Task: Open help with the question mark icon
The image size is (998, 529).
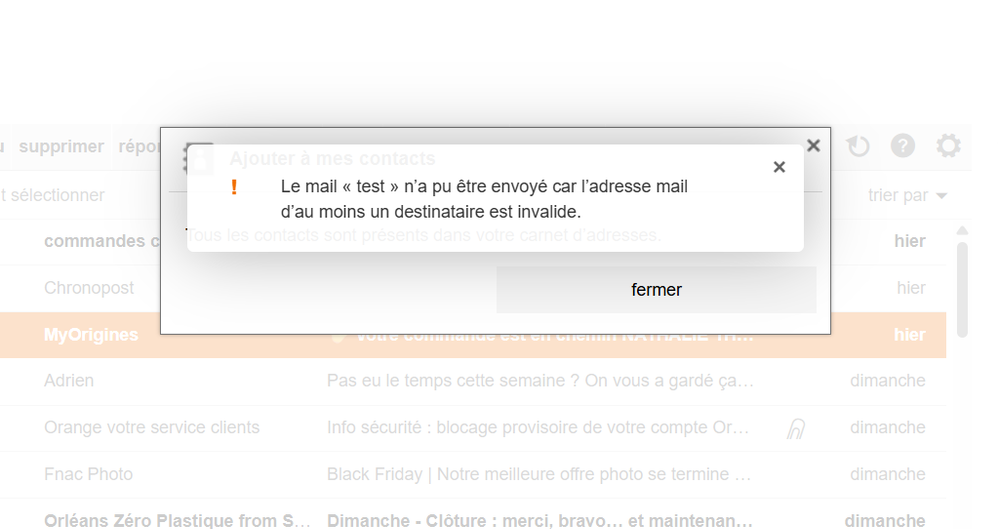Action: click(x=903, y=146)
